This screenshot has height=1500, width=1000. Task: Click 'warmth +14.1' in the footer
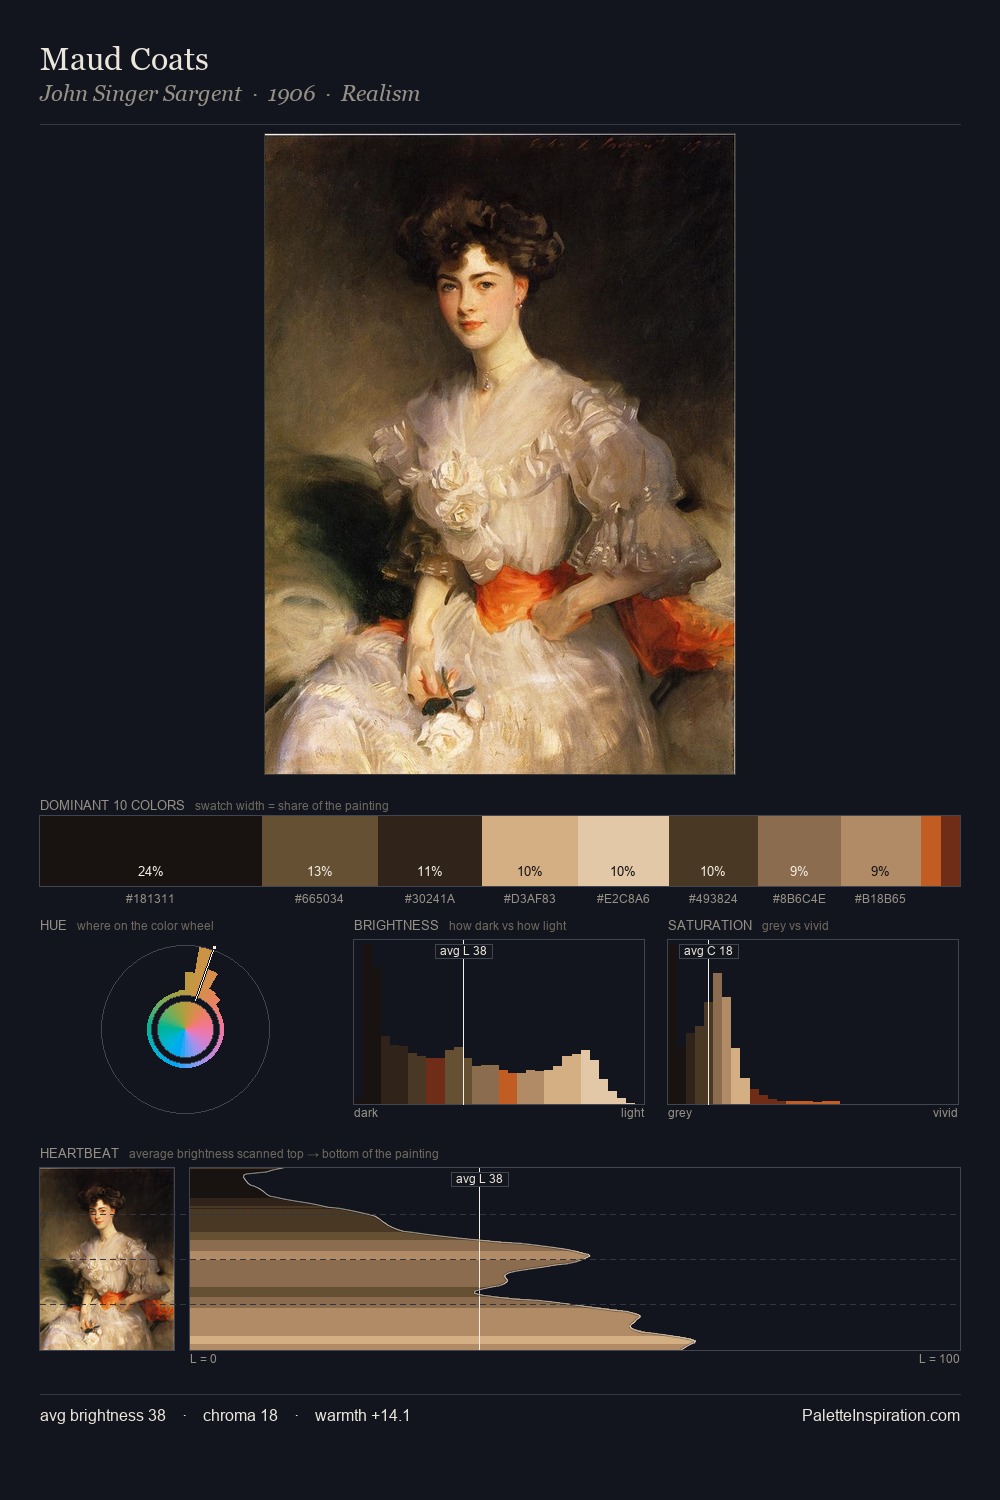tap(362, 1415)
